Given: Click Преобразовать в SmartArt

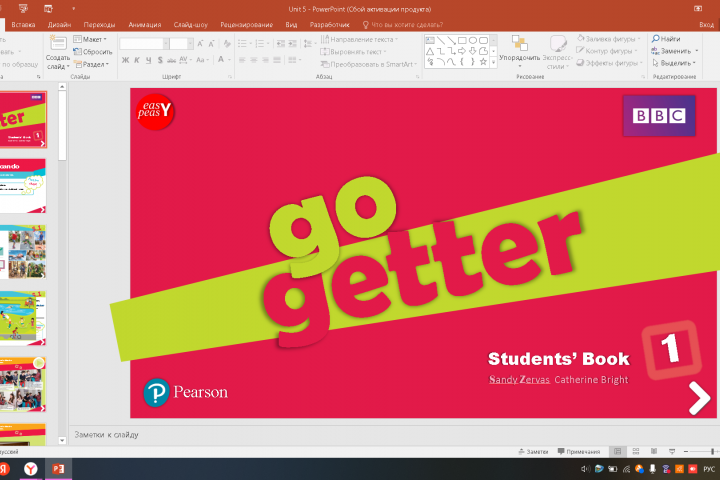Looking at the screenshot, I should click(369, 64).
